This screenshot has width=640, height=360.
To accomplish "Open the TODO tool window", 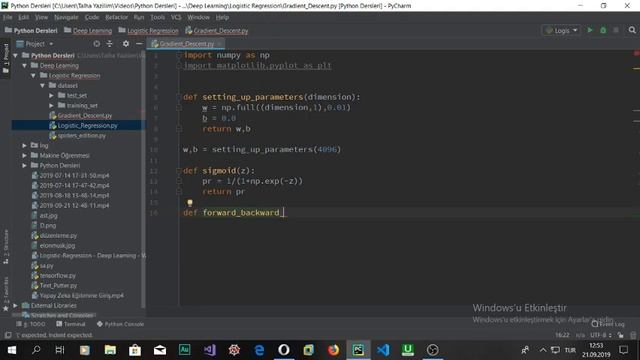I will click(32, 324).
